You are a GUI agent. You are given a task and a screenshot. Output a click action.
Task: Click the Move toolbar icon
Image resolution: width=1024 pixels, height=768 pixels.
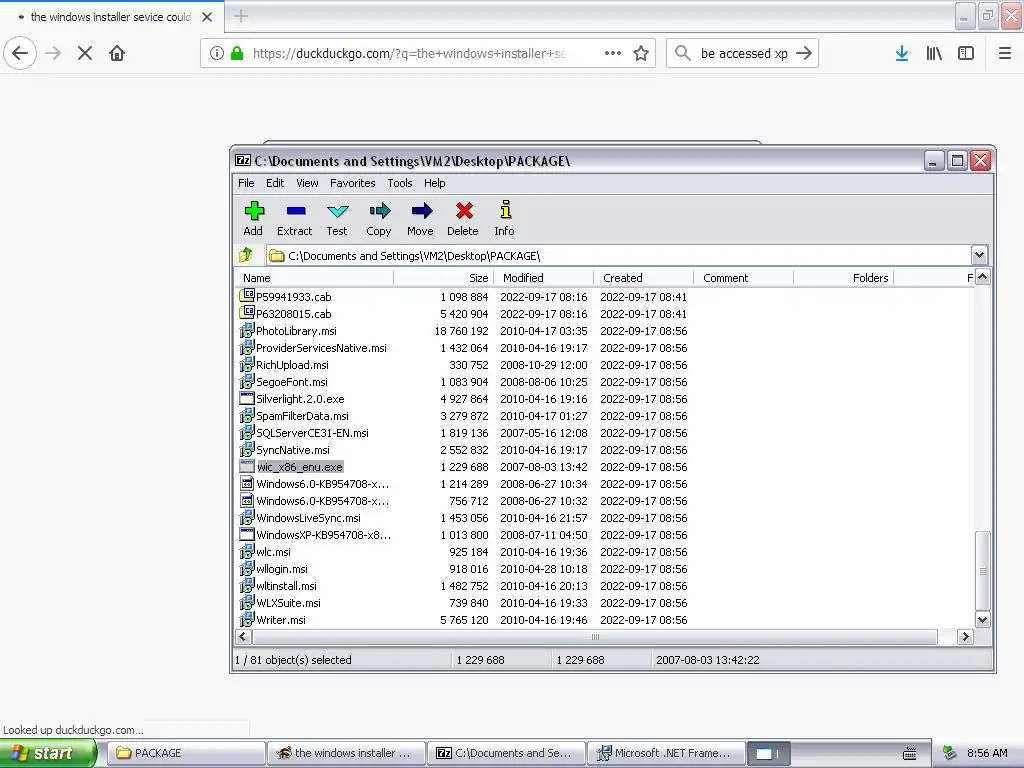(422, 210)
